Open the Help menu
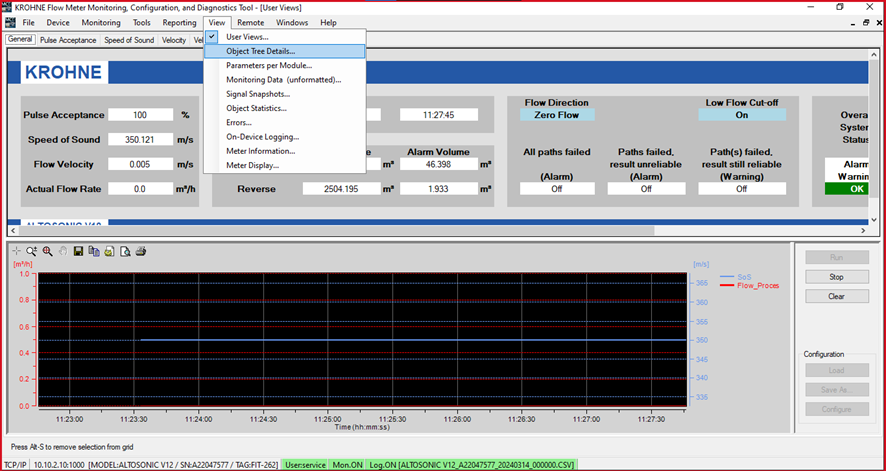This screenshot has width=886, height=471. [x=328, y=23]
